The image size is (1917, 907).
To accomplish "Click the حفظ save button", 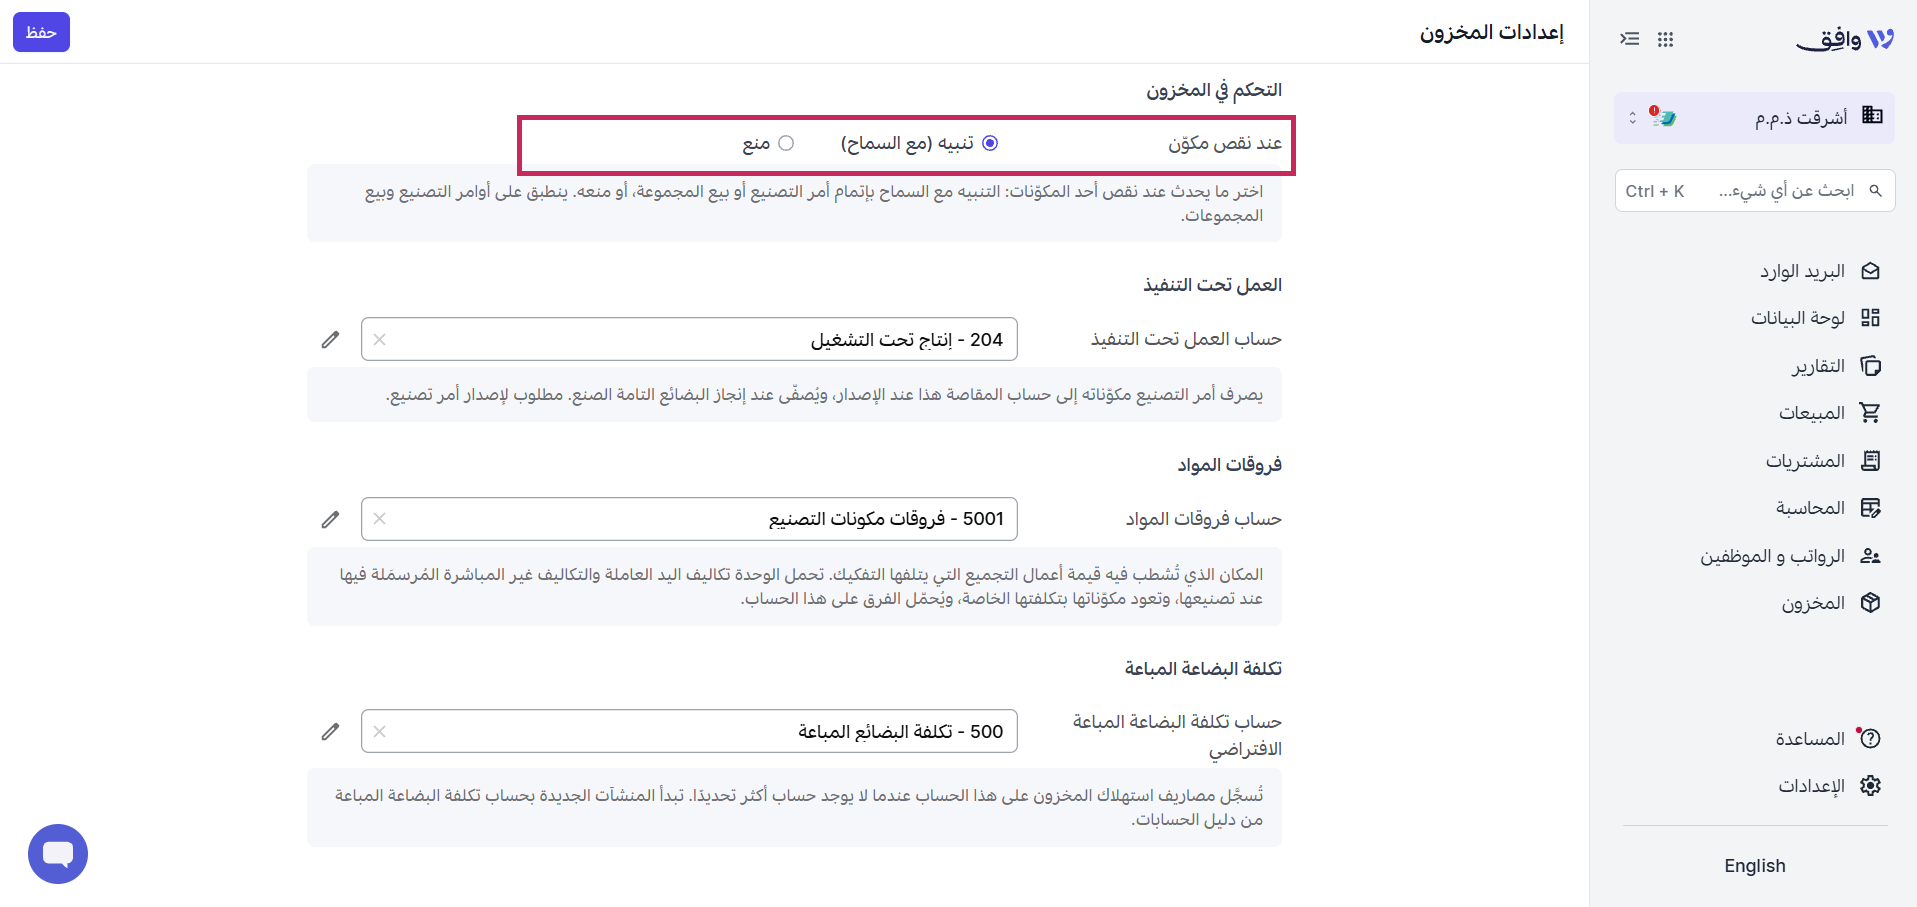I will tap(41, 32).
